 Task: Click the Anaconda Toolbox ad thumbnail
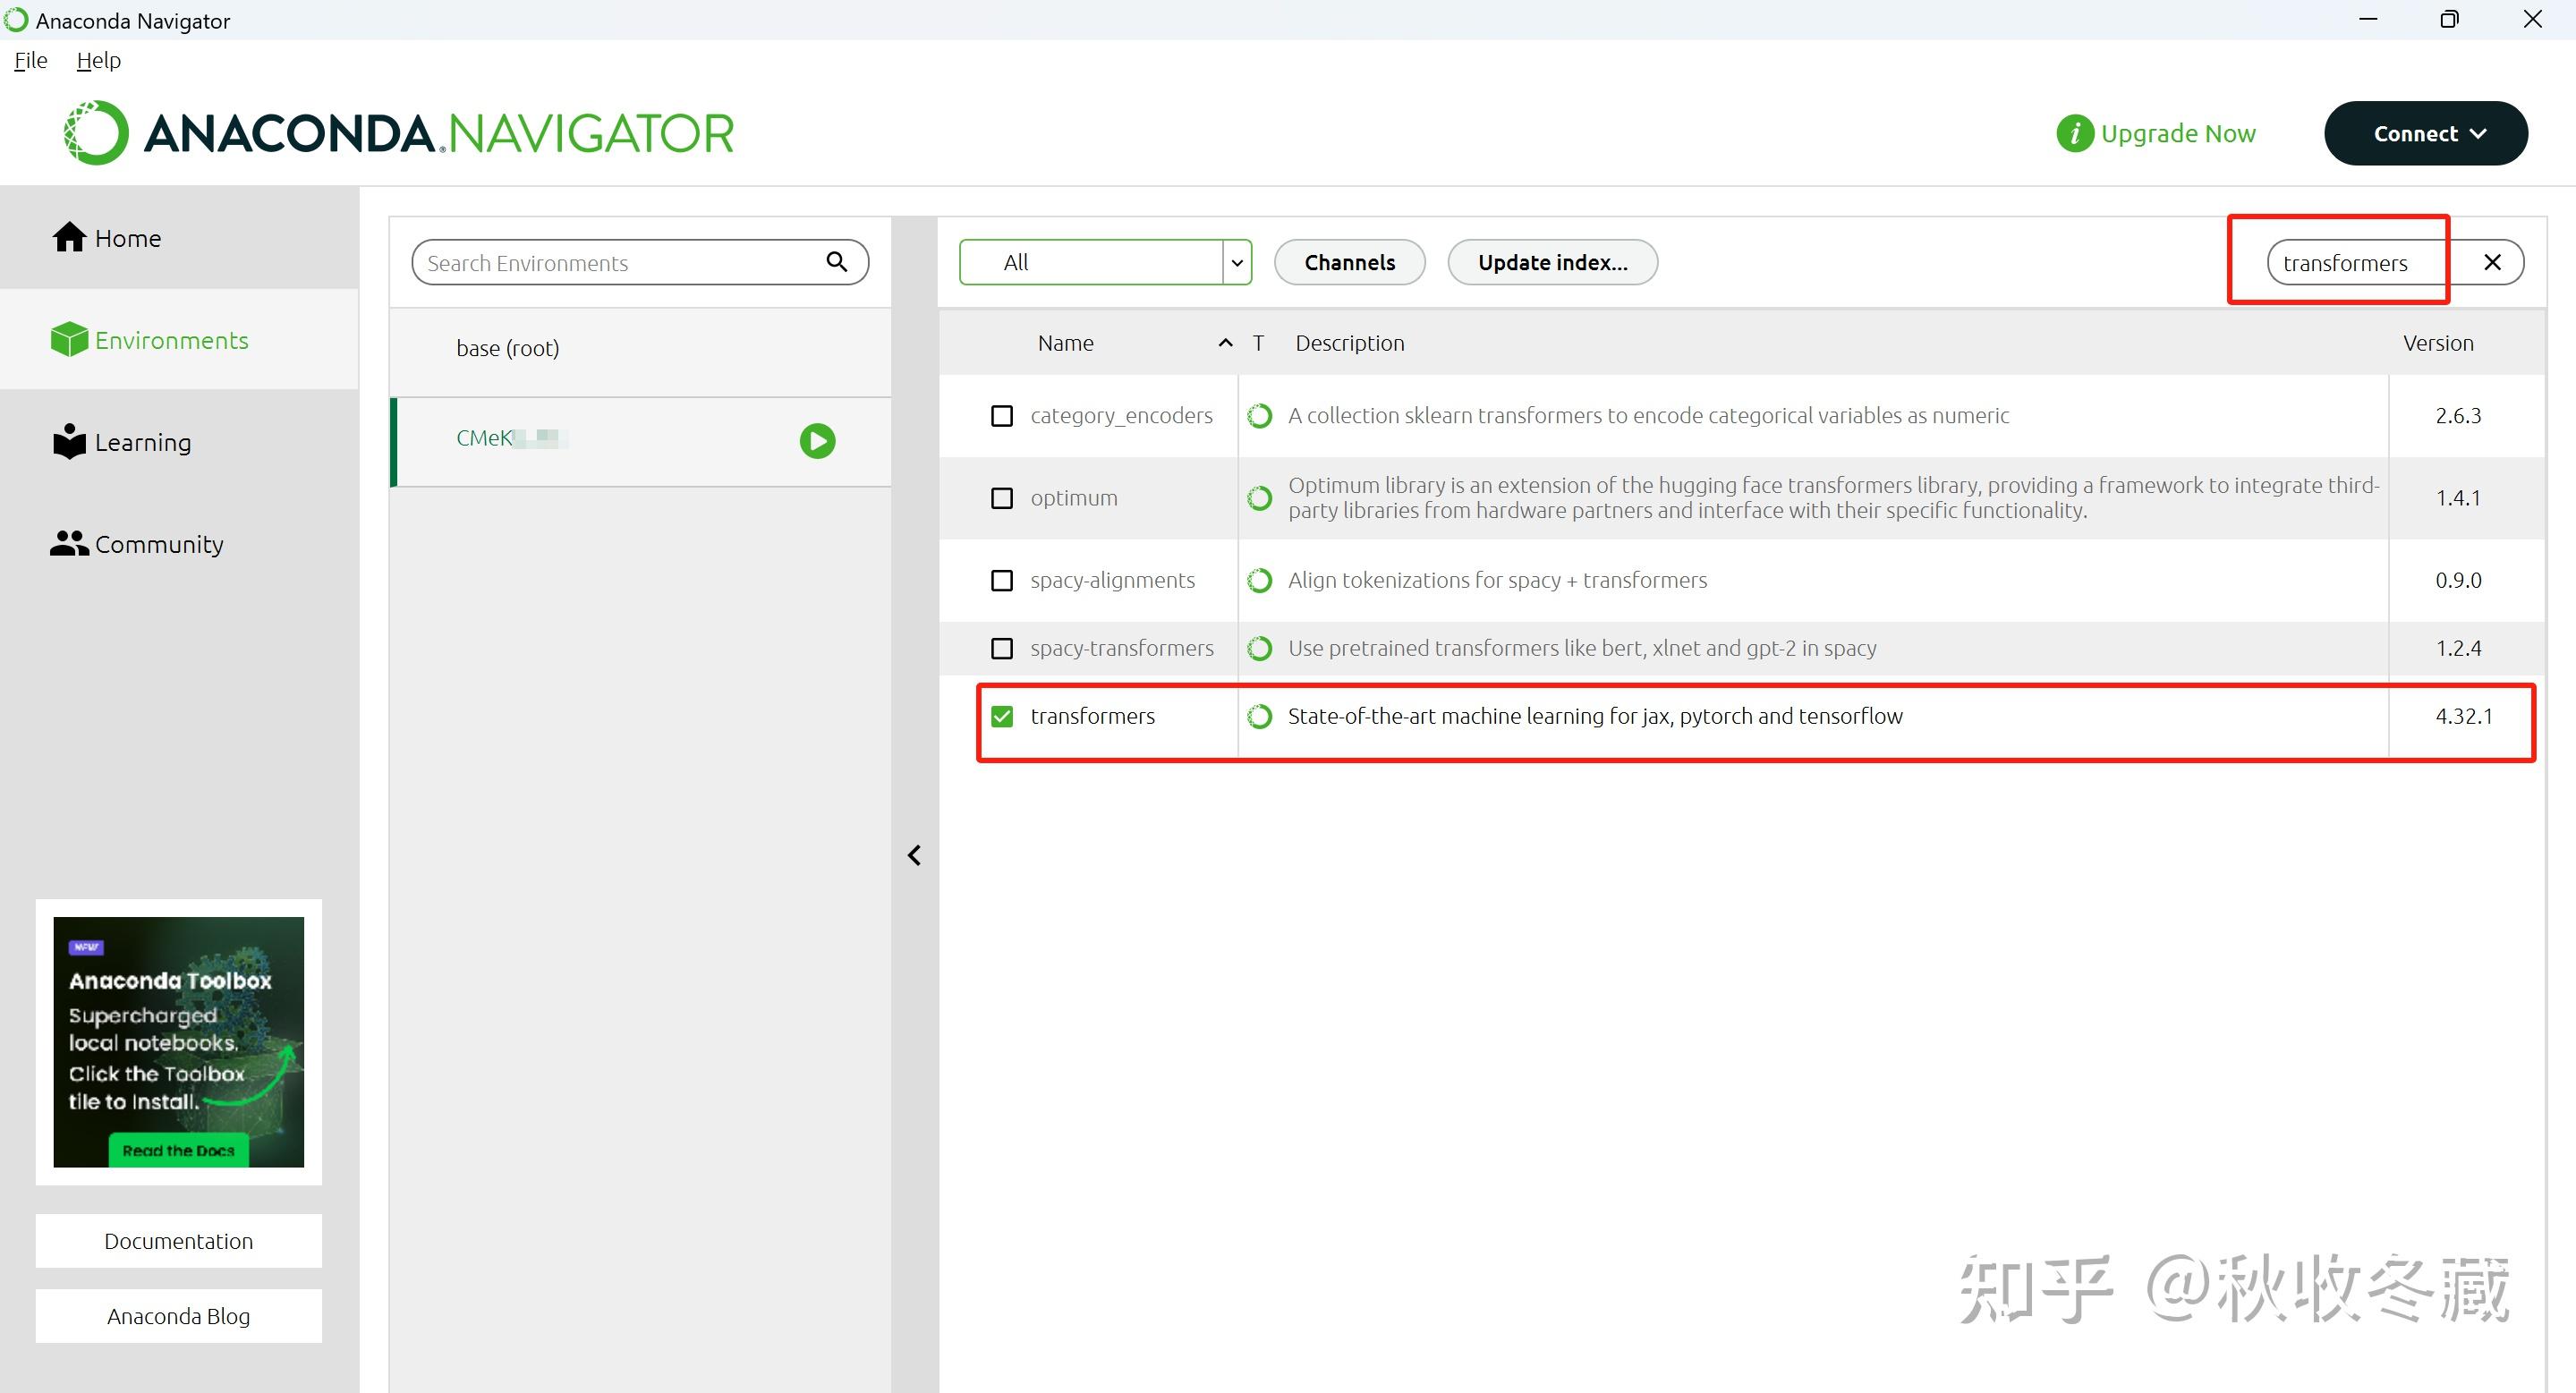179,1041
